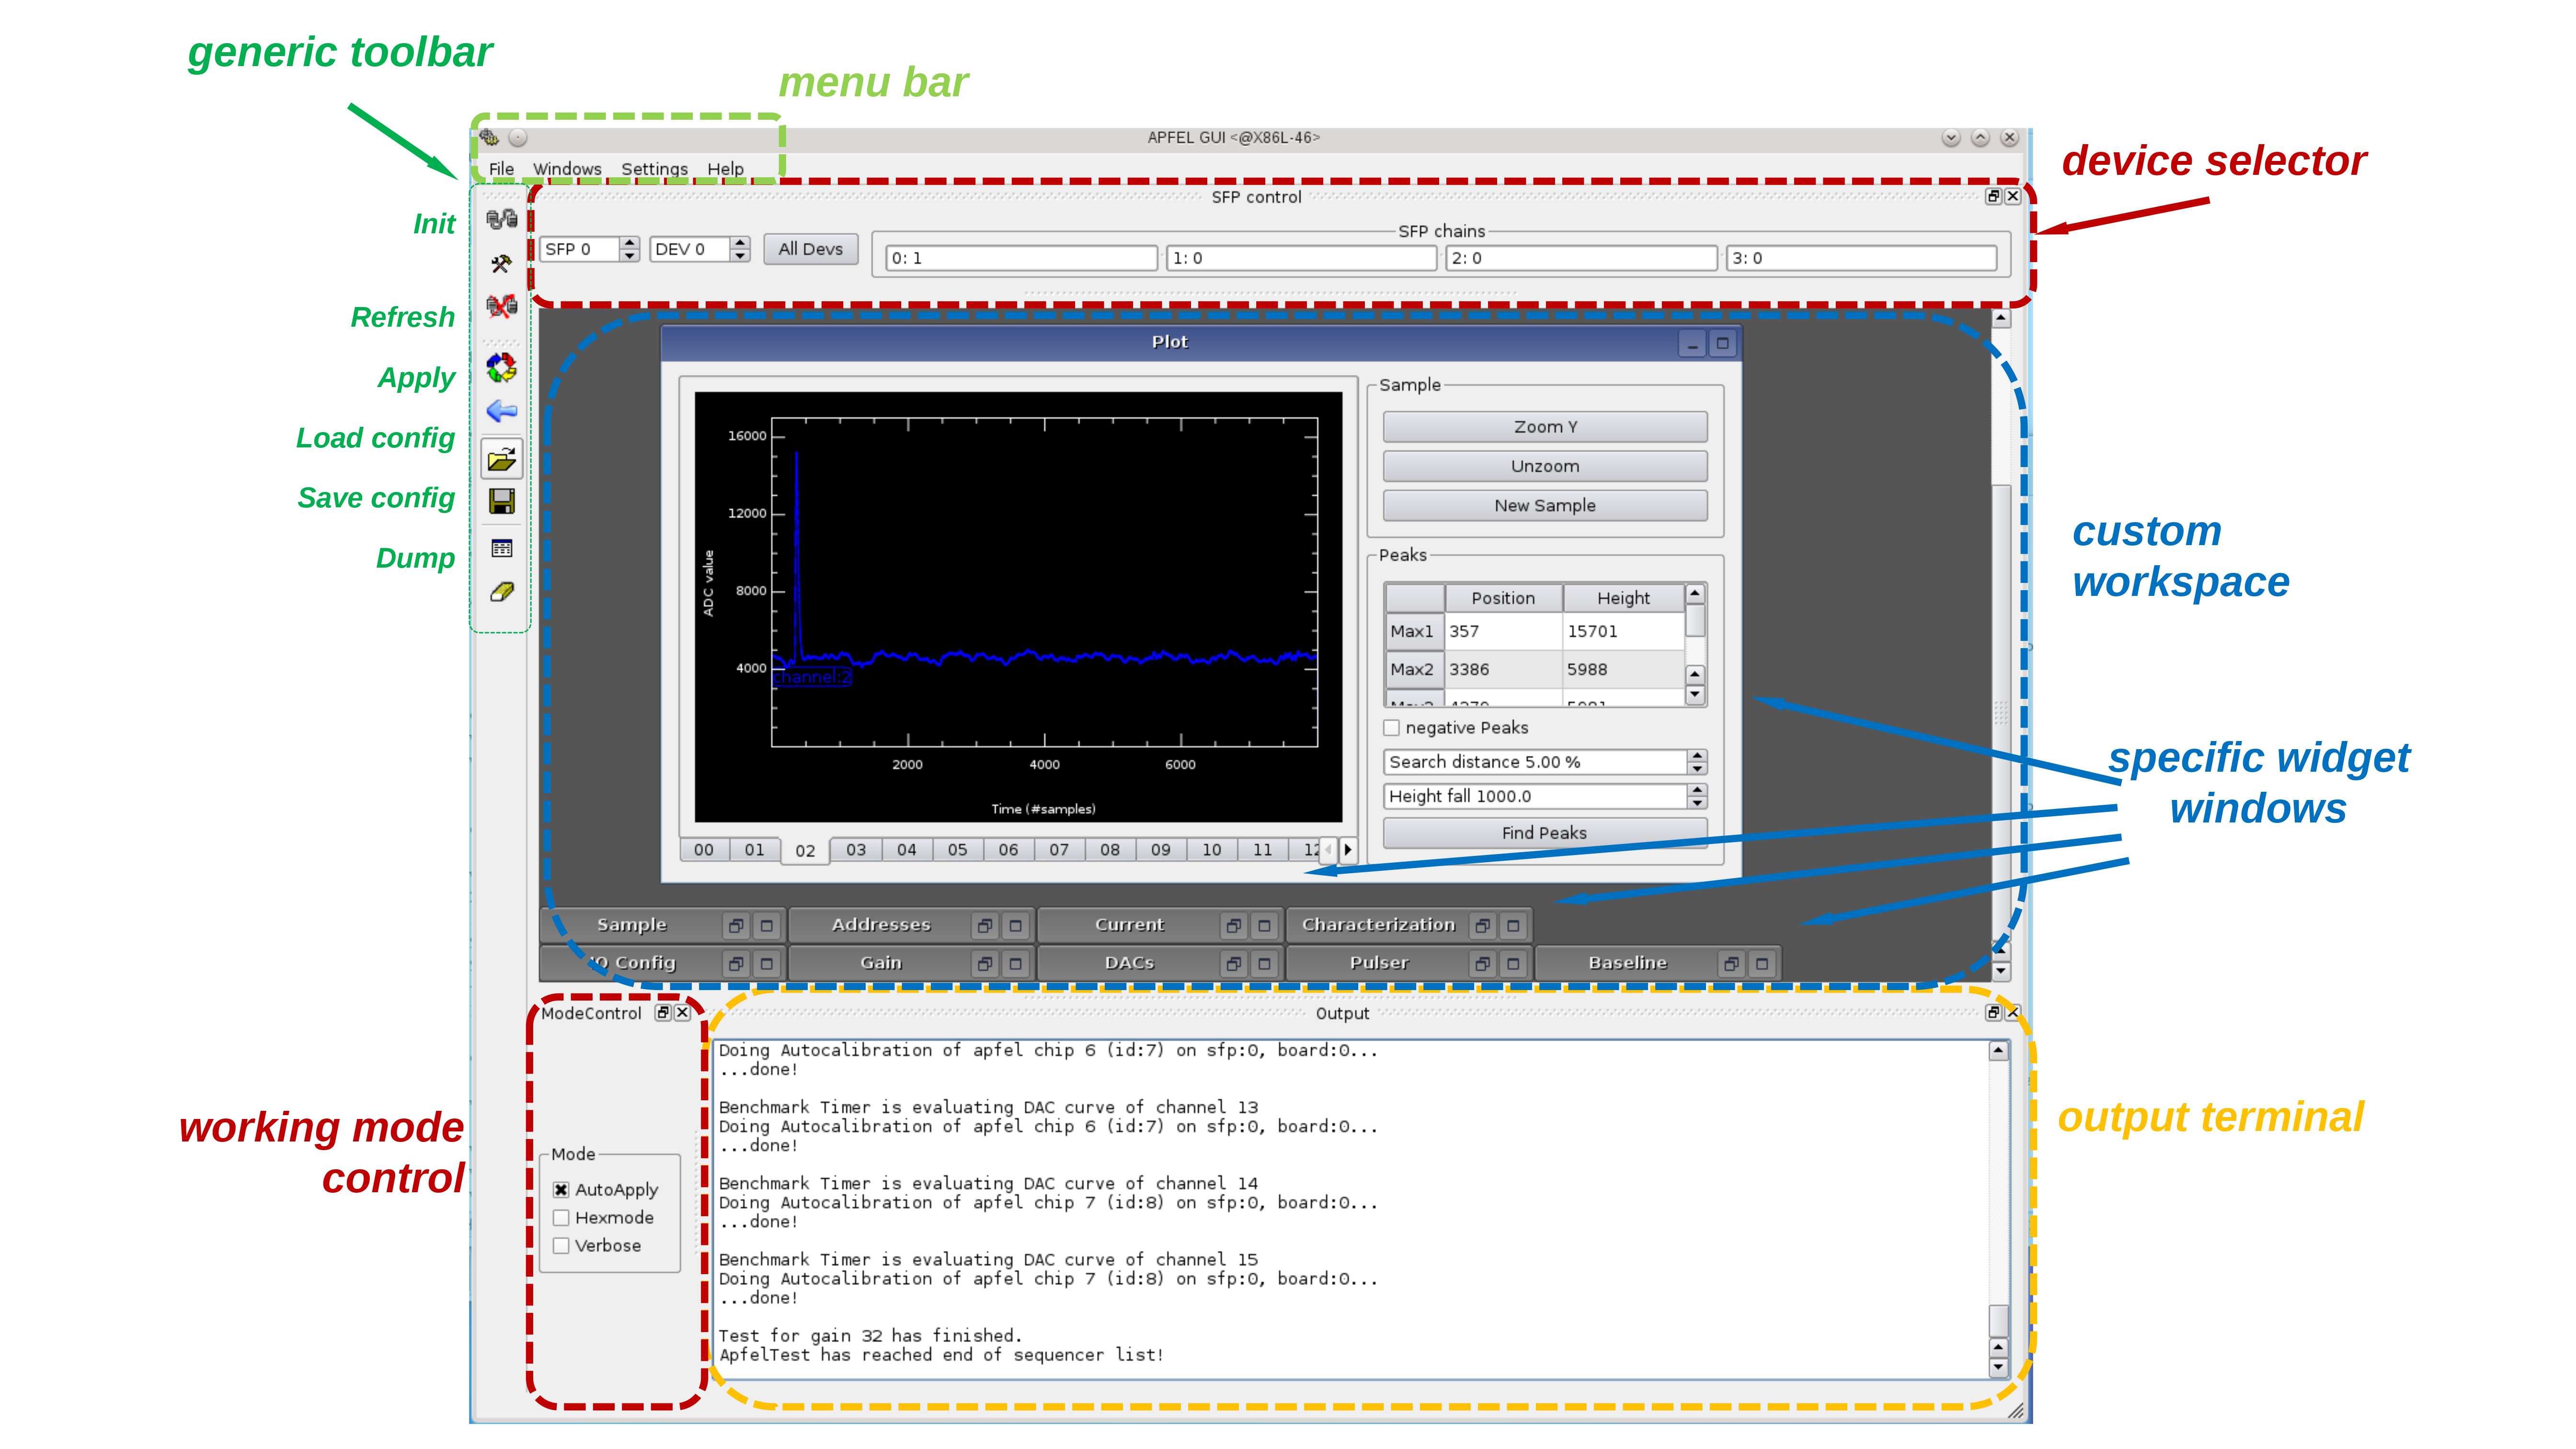Open the Load config folder icon
Screen dimensions: 2576x1449
501,459
